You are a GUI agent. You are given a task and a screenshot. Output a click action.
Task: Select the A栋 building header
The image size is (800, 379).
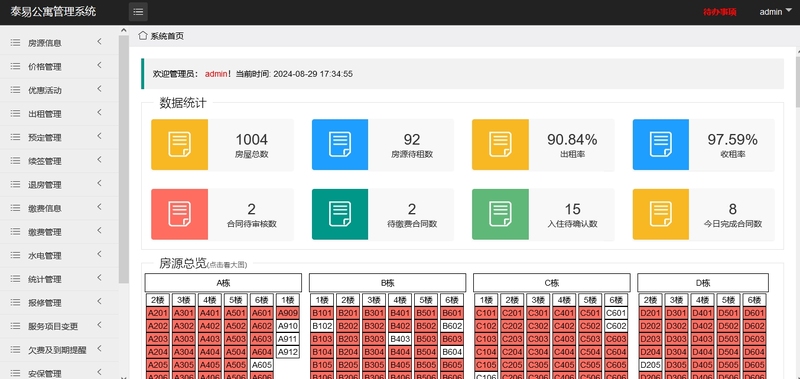223,283
